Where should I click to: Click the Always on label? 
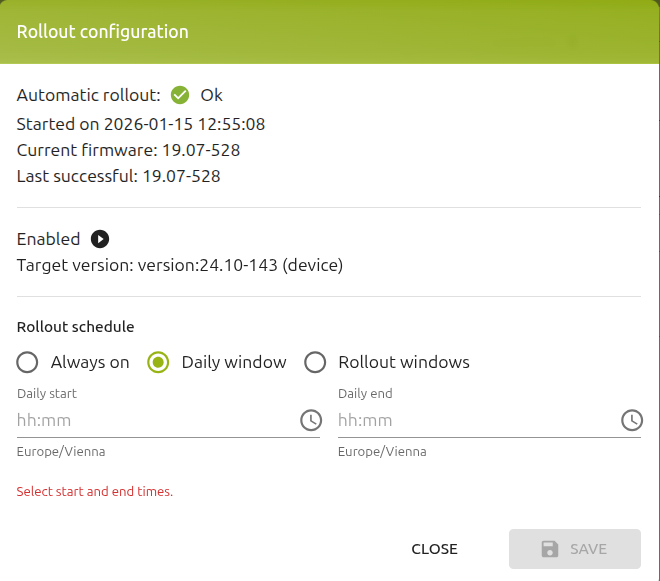coord(90,362)
